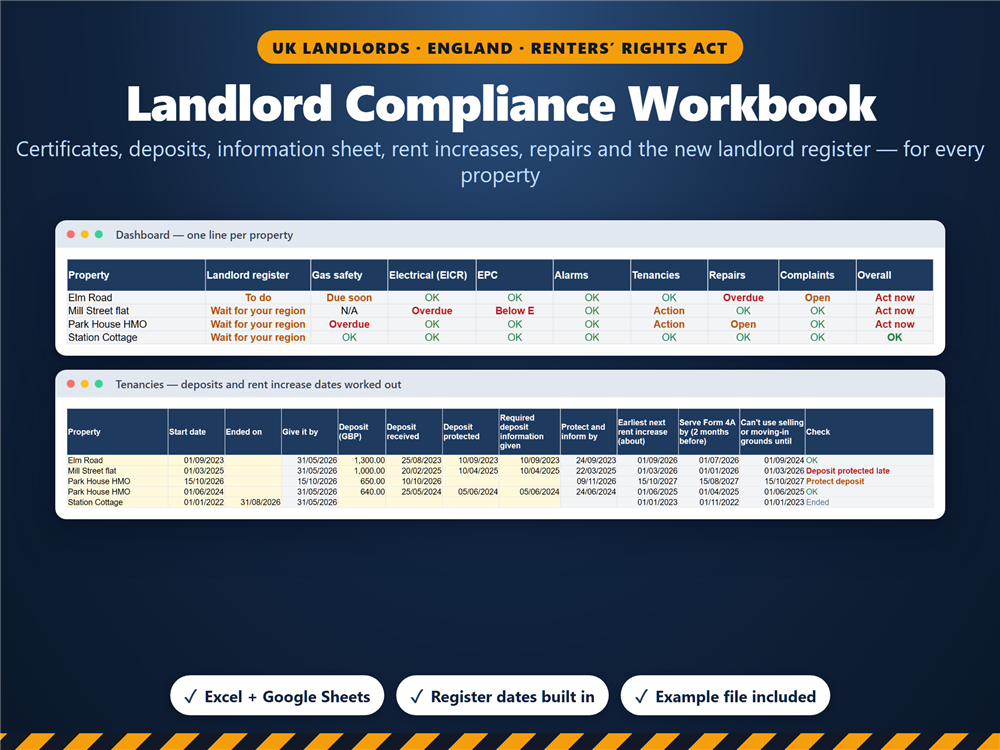Click the 'Give it by' column header
The width and height of the screenshot is (1000, 750).
coord(309,432)
